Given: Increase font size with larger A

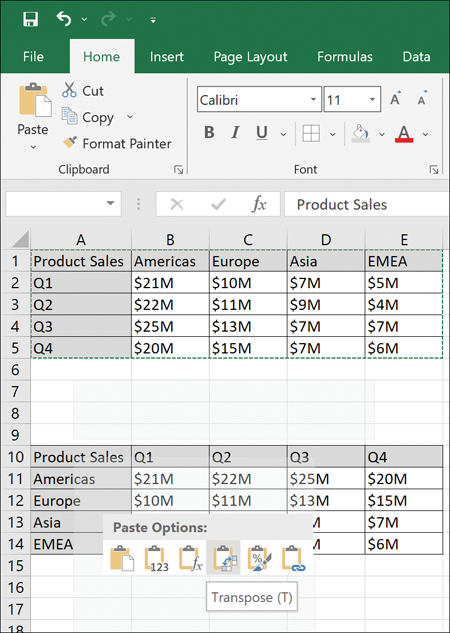Looking at the screenshot, I should [x=396, y=98].
